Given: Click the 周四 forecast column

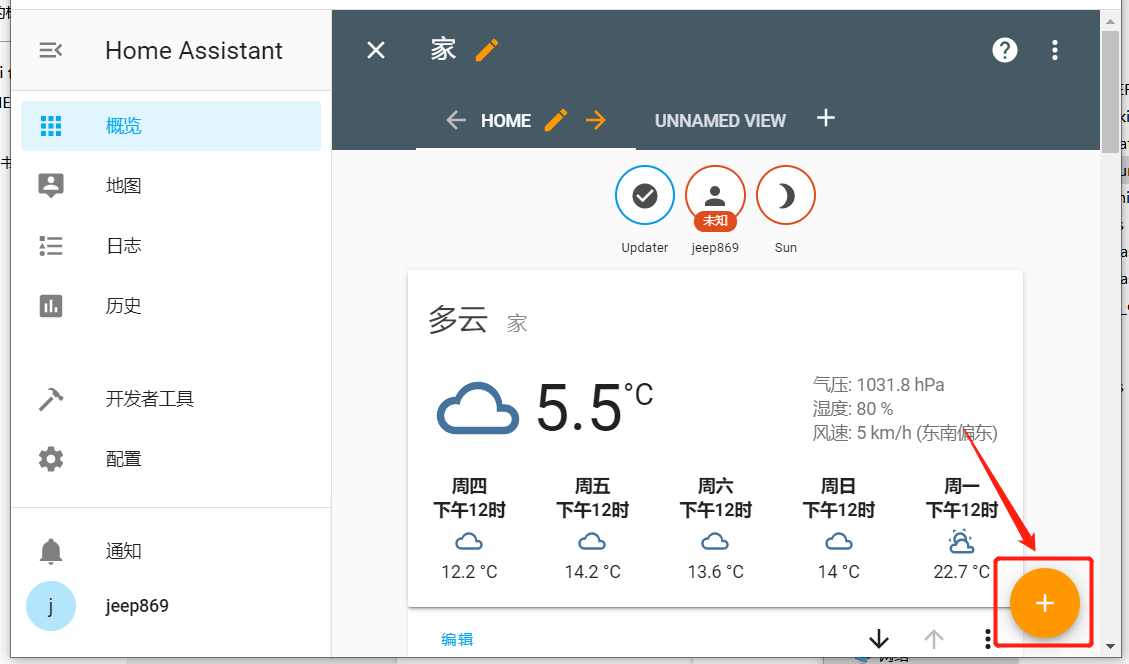Looking at the screenshot, I should pyautogui.click(x=469, y=529).
